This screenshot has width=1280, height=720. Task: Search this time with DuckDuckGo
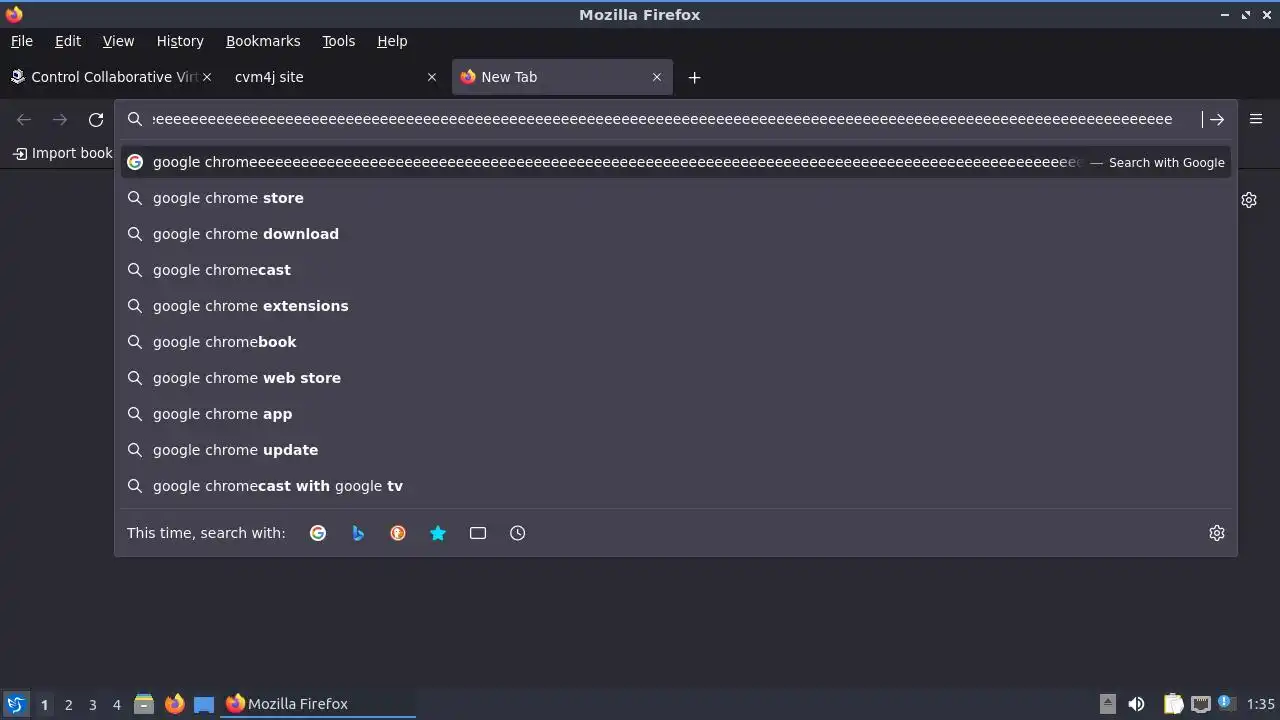point(398,533)
